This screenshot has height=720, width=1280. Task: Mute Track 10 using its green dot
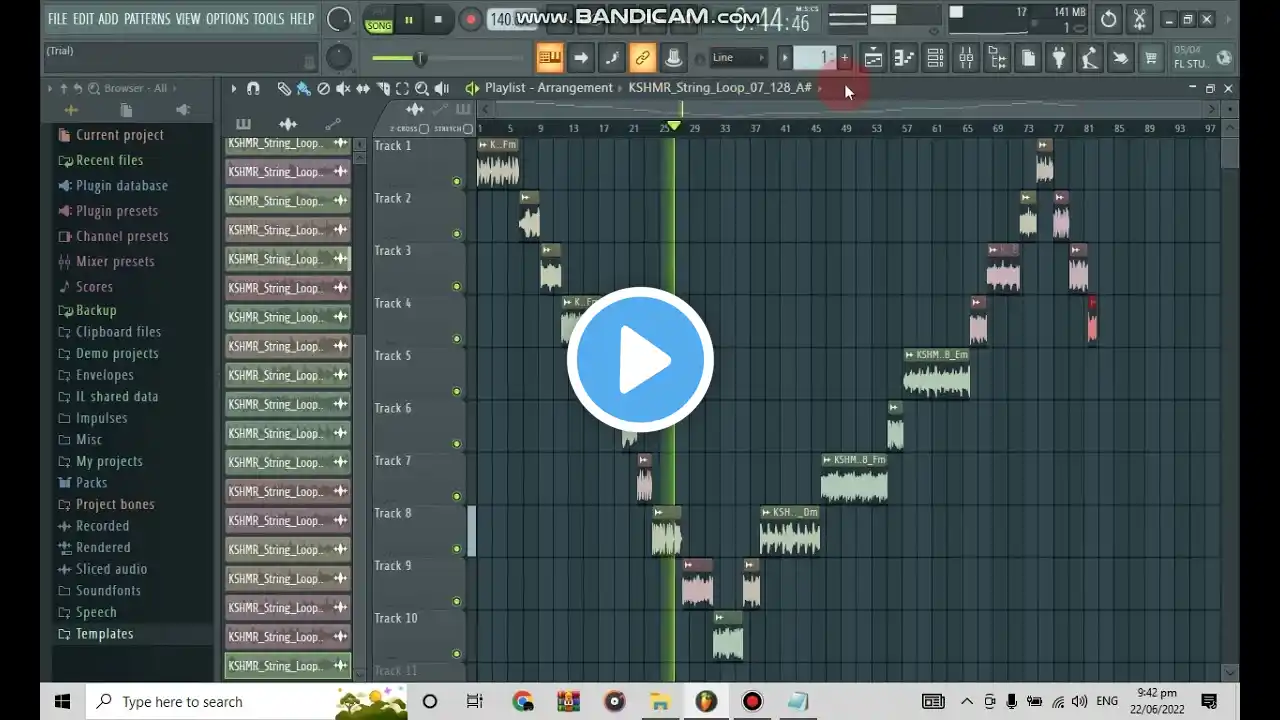[x=457, y=654]
